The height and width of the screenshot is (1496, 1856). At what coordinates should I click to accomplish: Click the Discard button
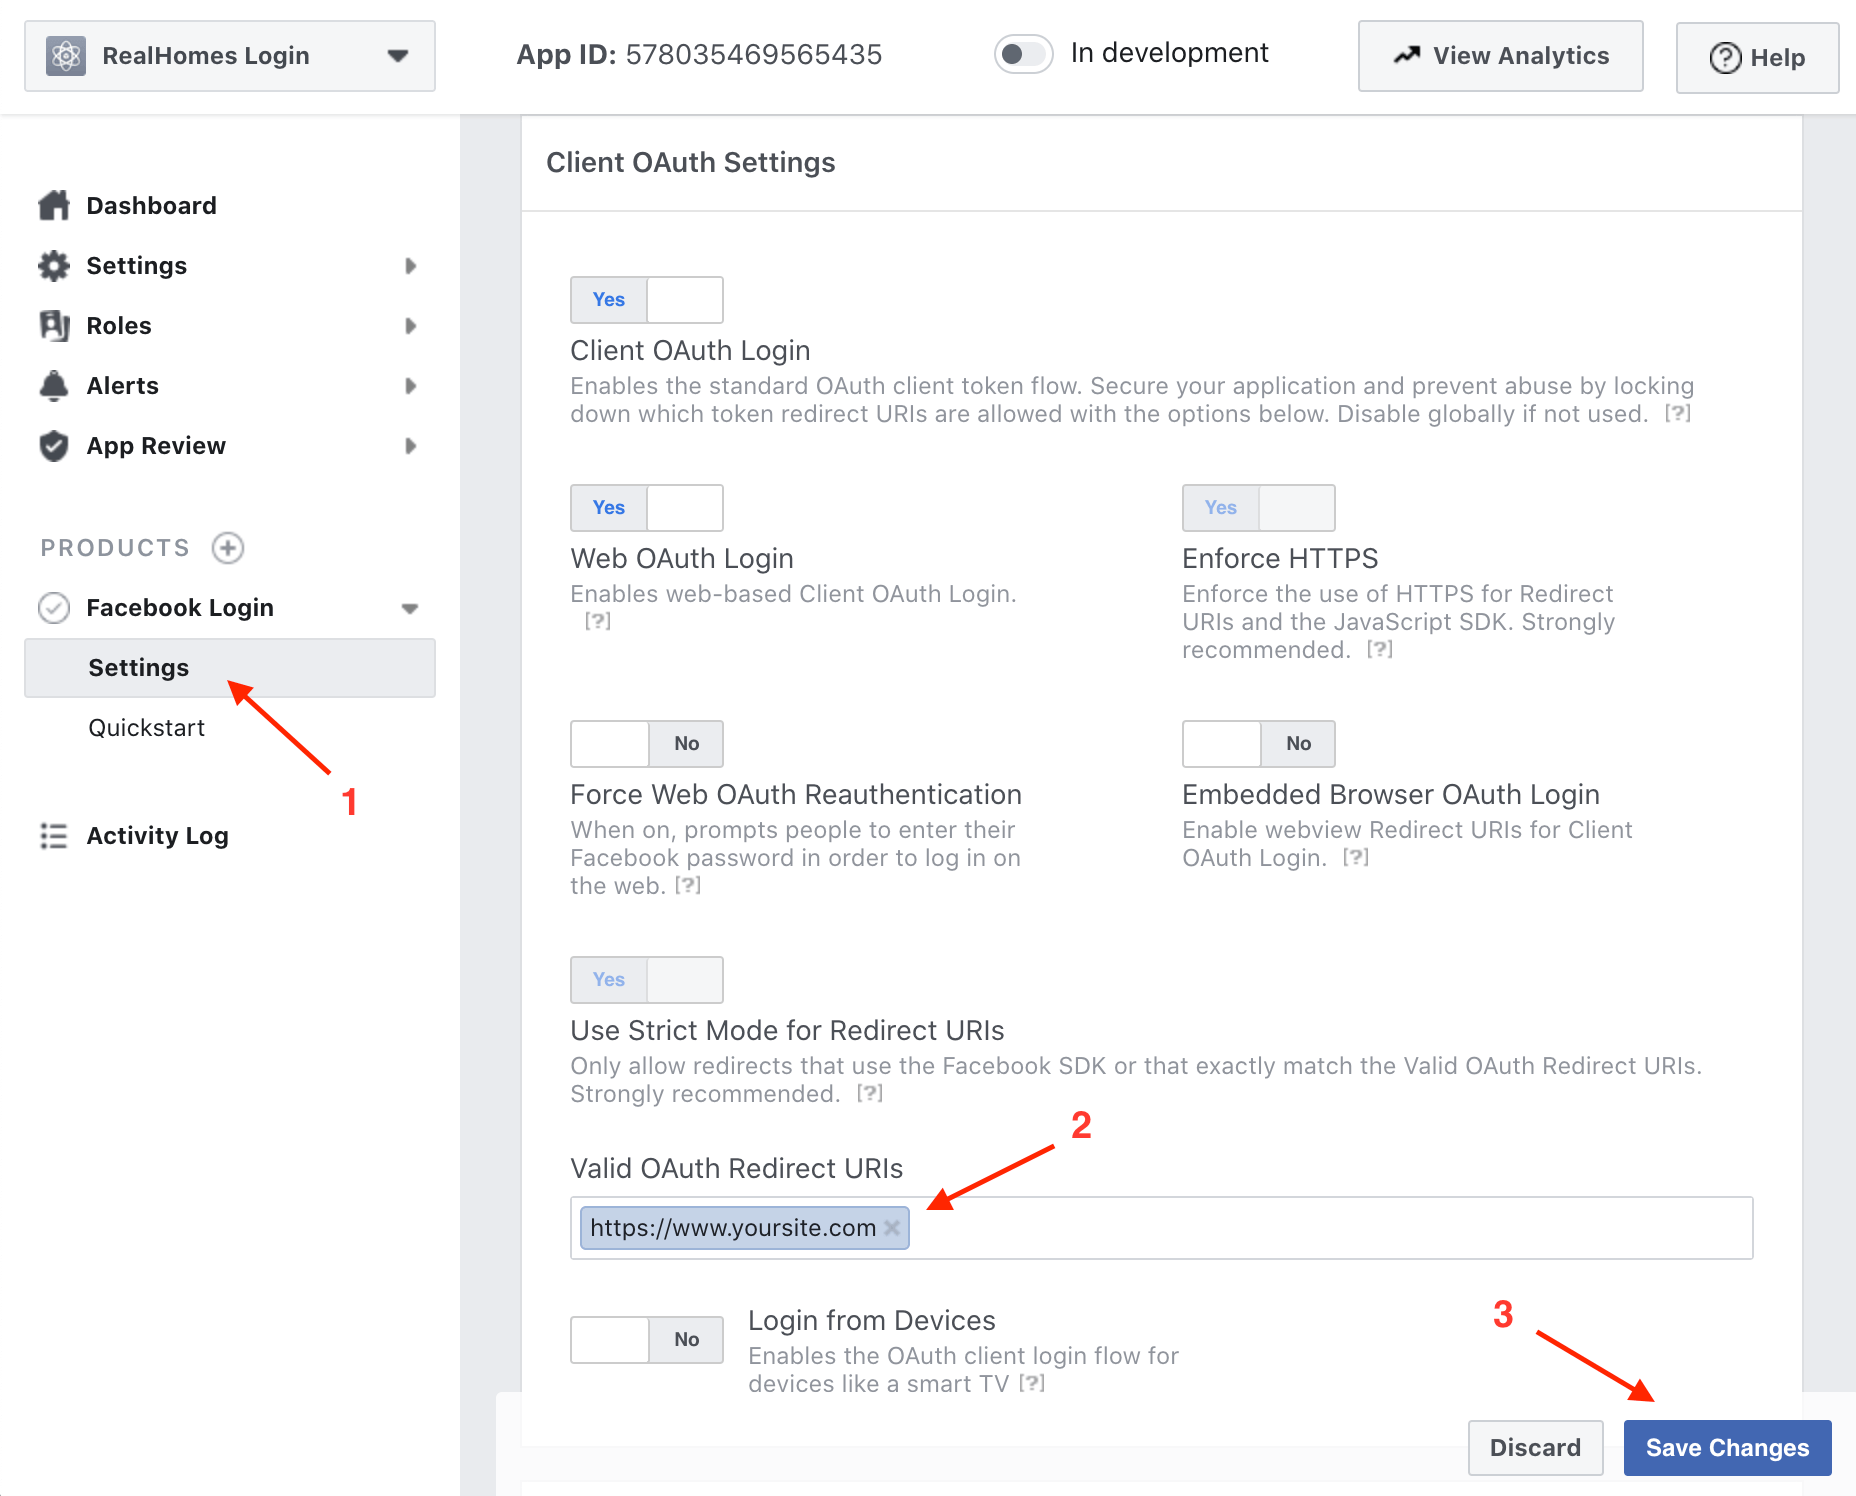coord(1535,1448)
